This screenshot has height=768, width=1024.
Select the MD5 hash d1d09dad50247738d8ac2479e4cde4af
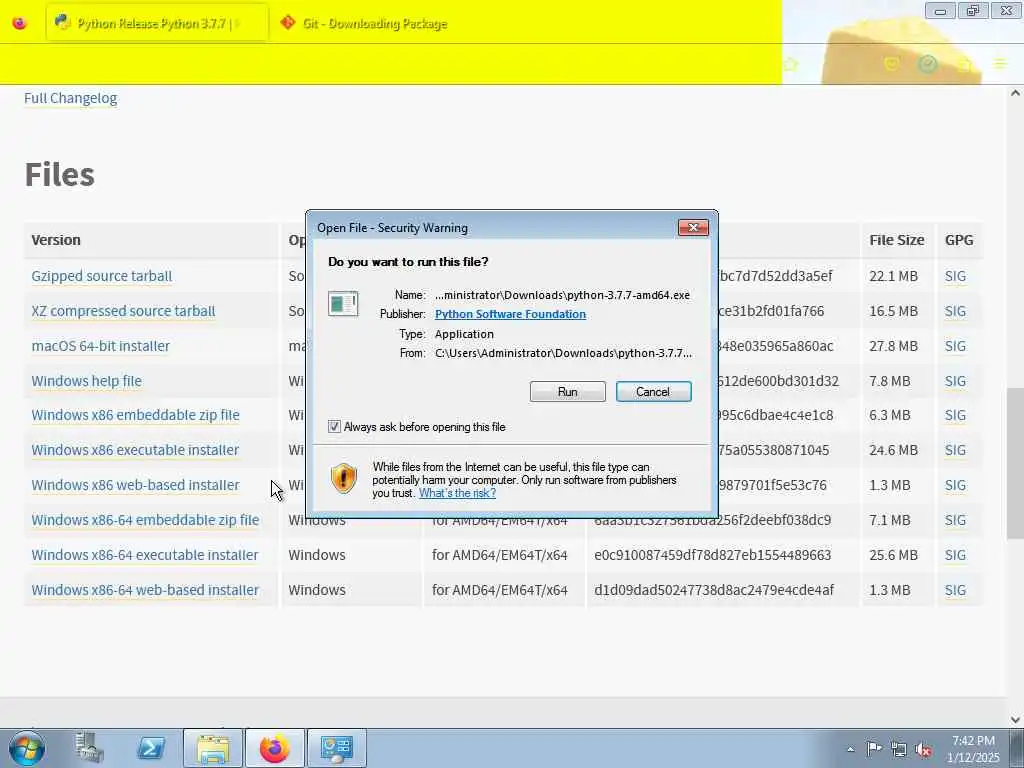coord(714,590)
